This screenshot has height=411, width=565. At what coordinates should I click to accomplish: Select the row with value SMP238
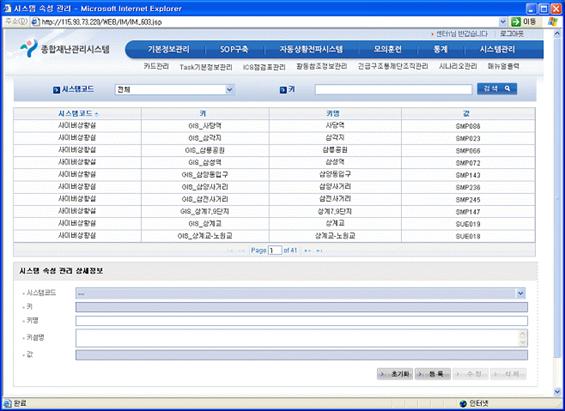pos(275,187)
